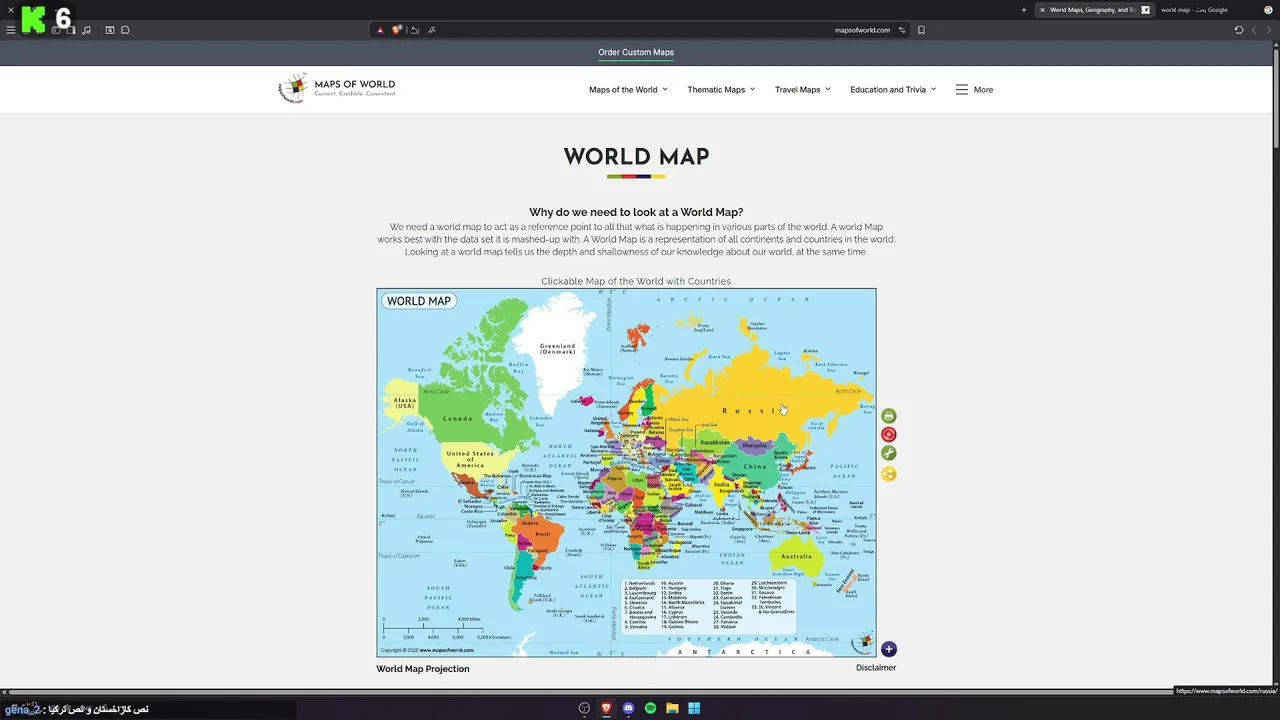Screen dimensions: 1280x720
Task: Open Discord from the taskbar
Action: 628,708
